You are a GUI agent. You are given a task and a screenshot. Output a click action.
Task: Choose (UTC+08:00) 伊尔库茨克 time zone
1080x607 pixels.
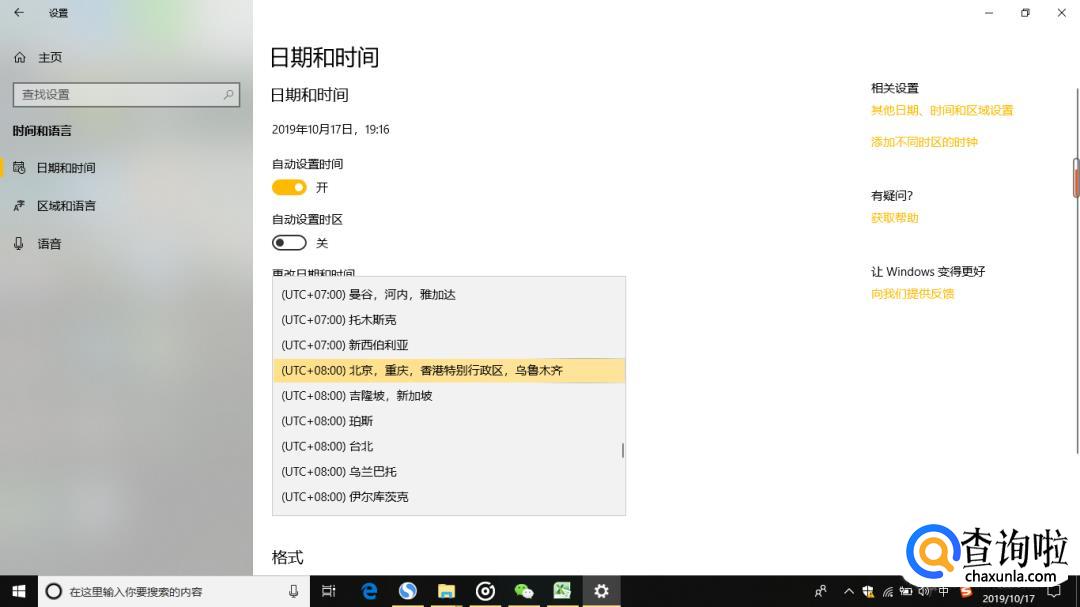pos(449,497)
